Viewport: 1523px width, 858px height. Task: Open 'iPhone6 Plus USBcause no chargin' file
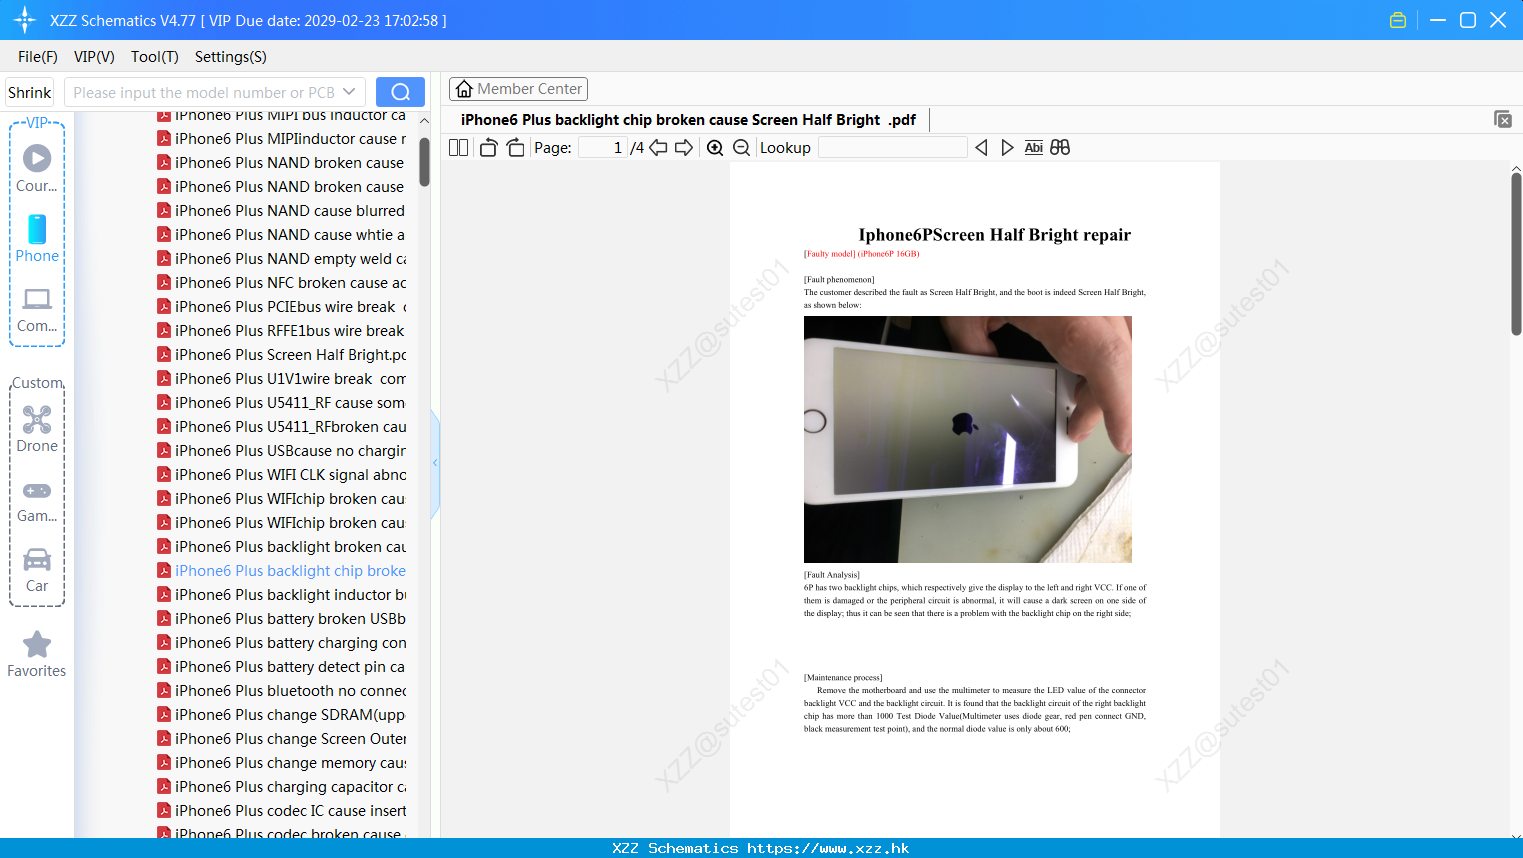282,451
